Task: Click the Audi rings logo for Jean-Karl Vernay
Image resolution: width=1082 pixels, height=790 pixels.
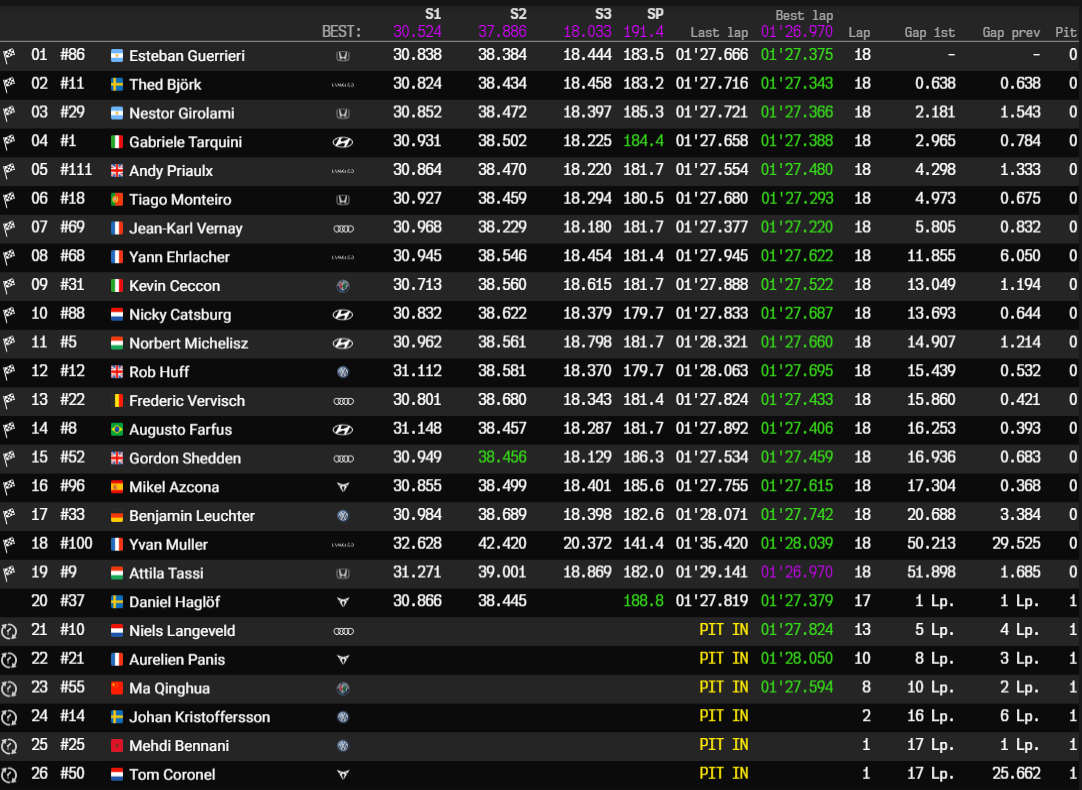Action: [342, 229]
